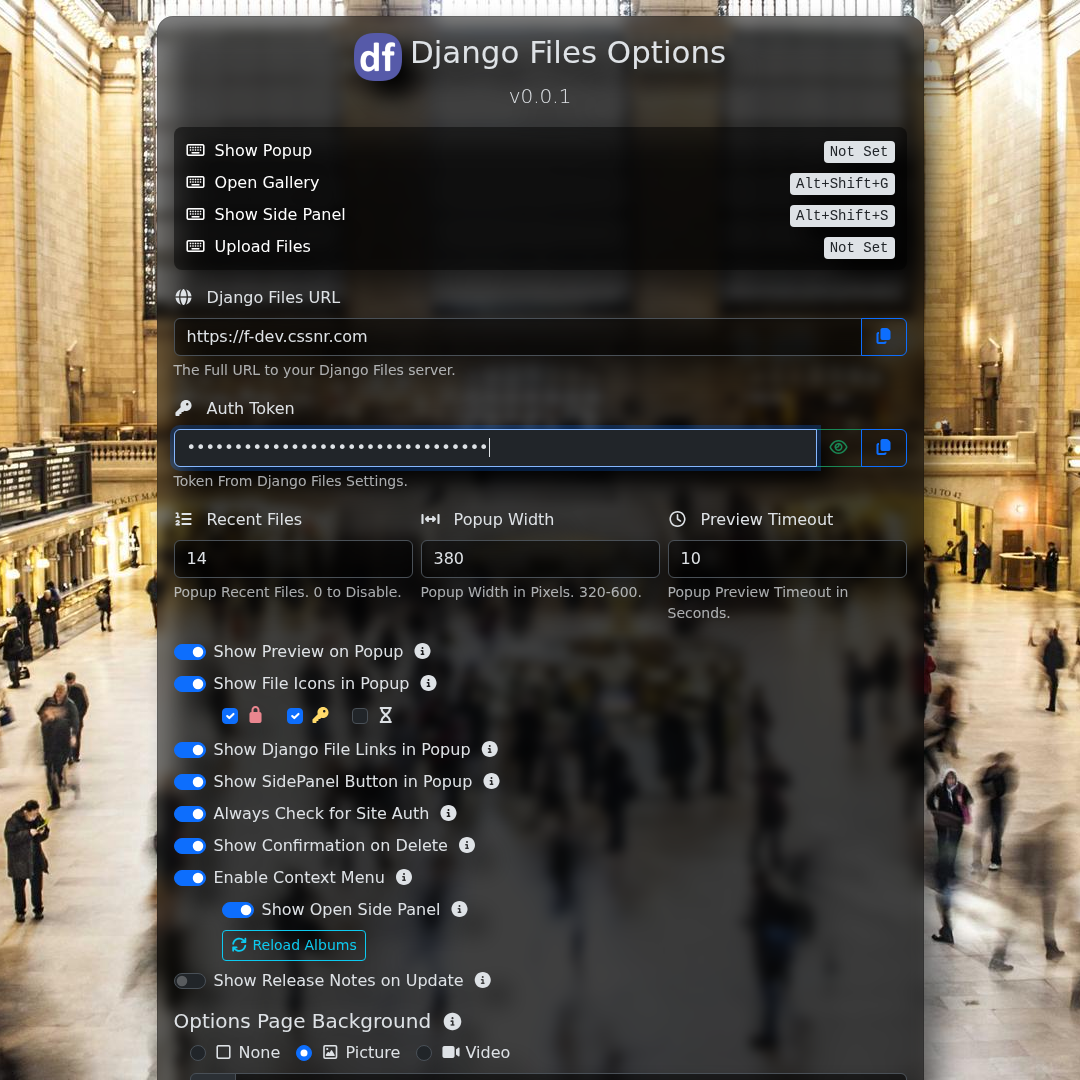The image size is (1080, 1080).
Task: Show info for Show Release Notes on Update
Action: [x=483, y=980]
